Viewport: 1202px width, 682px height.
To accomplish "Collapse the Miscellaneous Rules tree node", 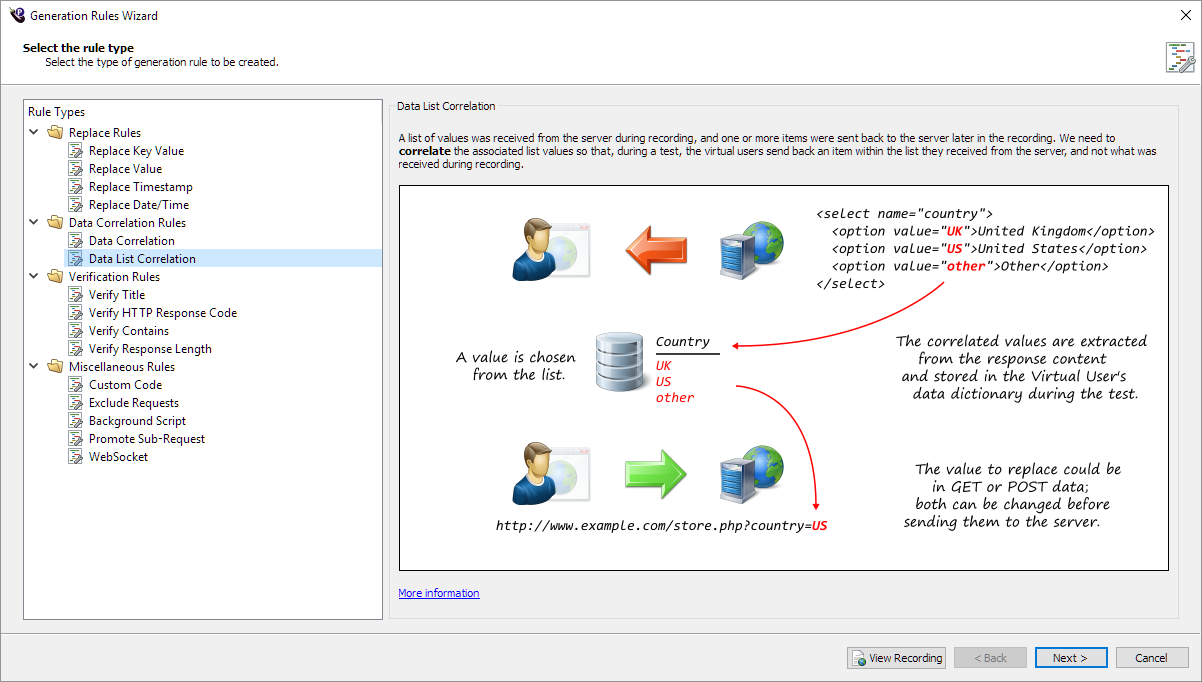I will click(34, 367).
